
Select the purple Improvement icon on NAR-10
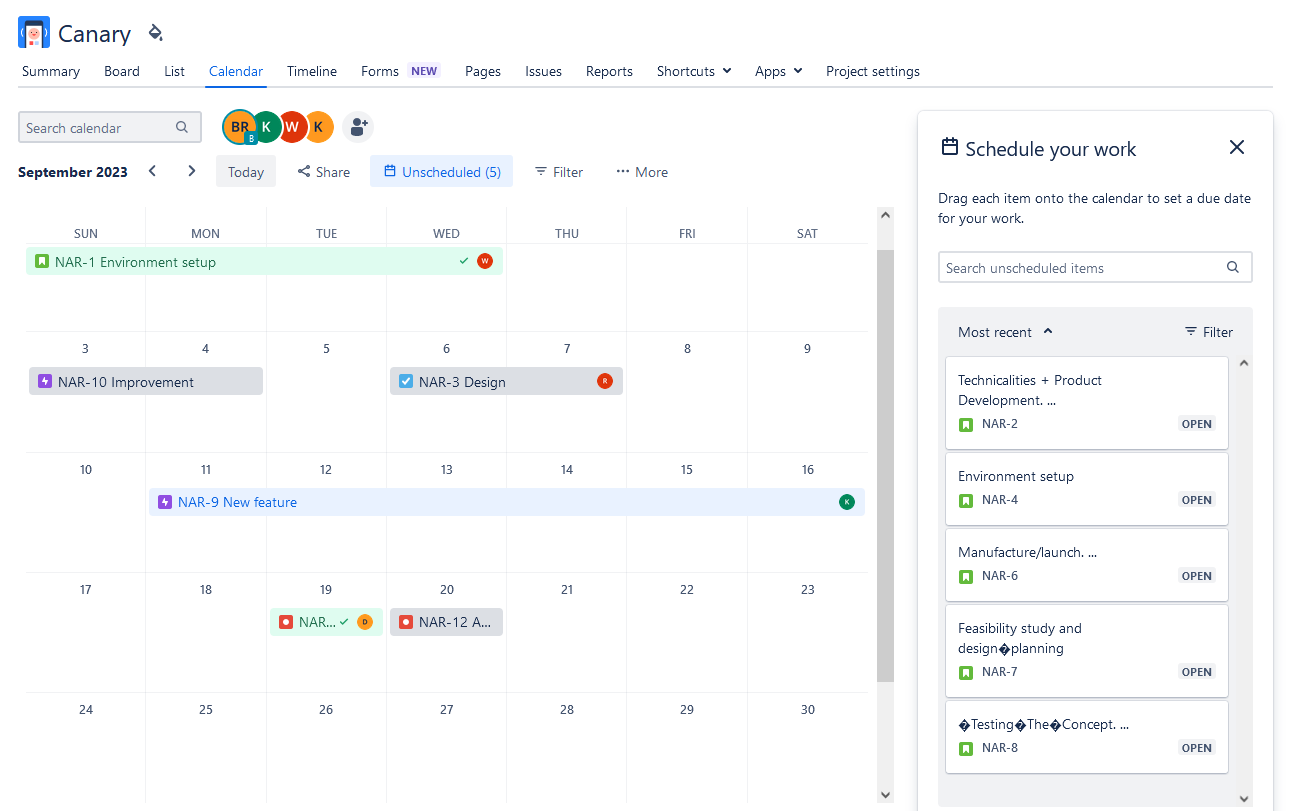[44, 381]
